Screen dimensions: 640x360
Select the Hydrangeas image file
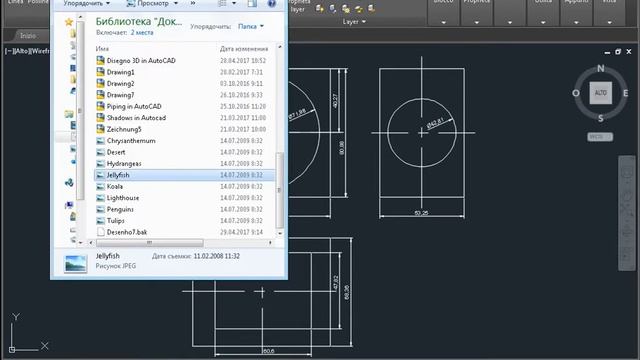point(124,163)
